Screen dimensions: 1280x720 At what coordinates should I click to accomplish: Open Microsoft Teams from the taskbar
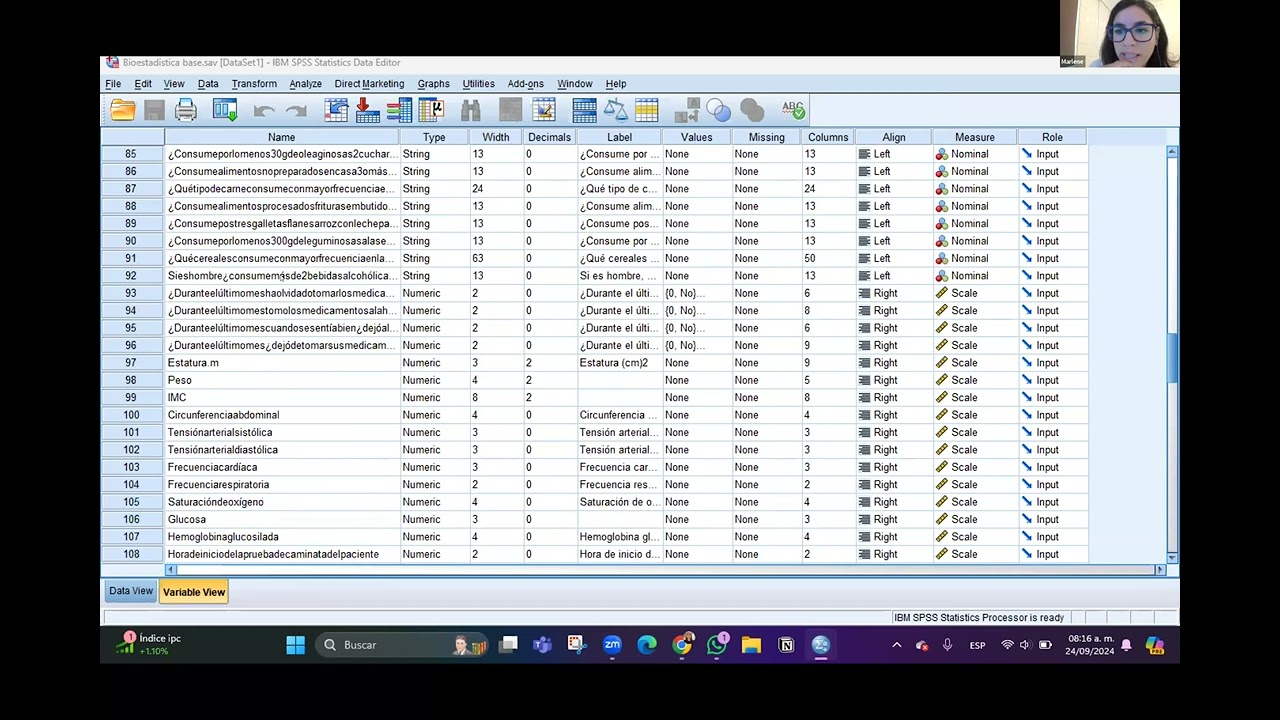[x=542, y=645]
